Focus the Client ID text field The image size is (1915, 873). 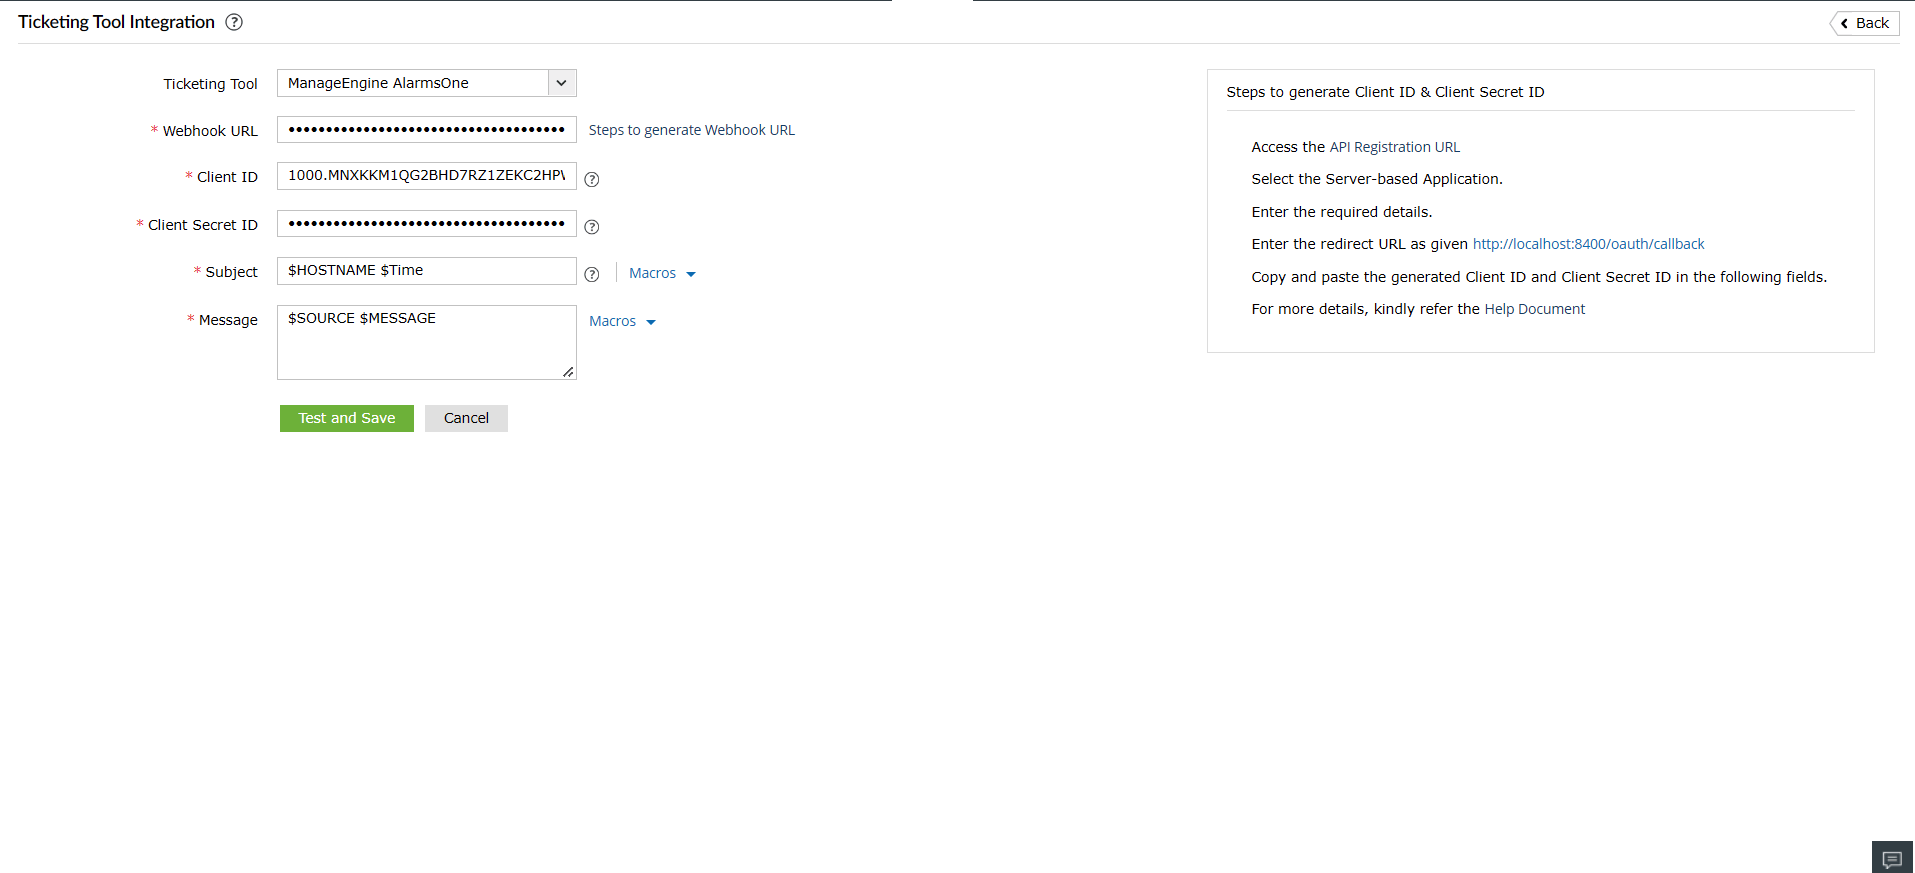(427, 176)
